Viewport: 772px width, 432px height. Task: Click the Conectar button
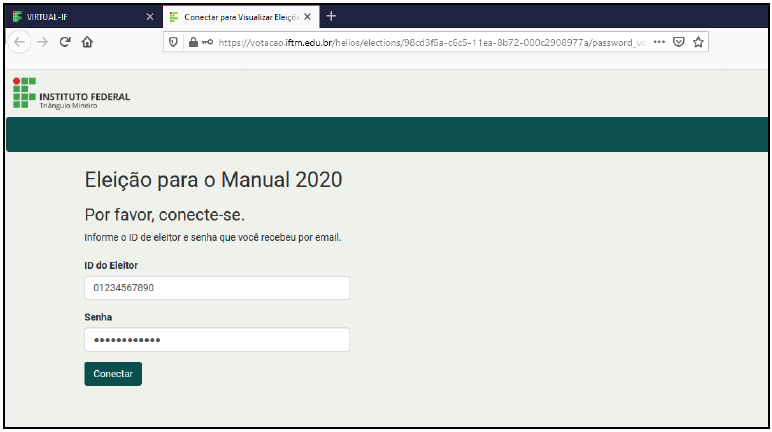(113, 374)
